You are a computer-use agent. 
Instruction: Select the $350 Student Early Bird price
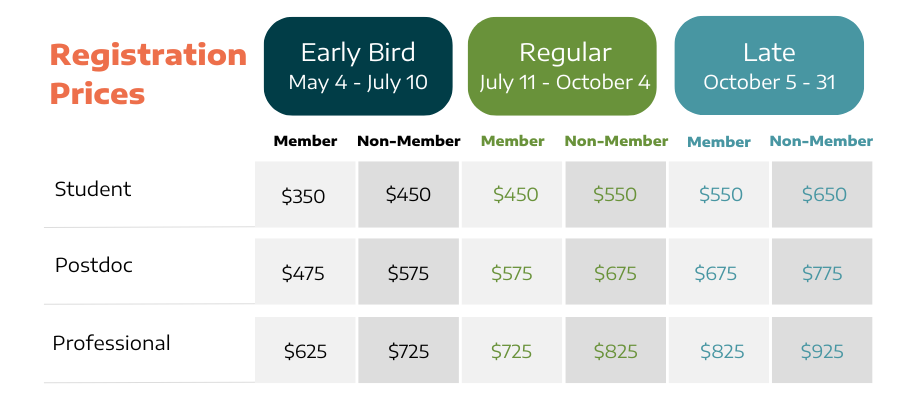click(x=304, y=196)
